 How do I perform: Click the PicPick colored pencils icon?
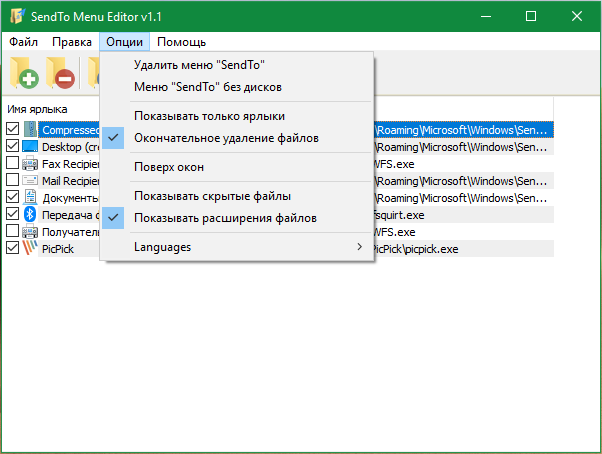pos(30,248)
